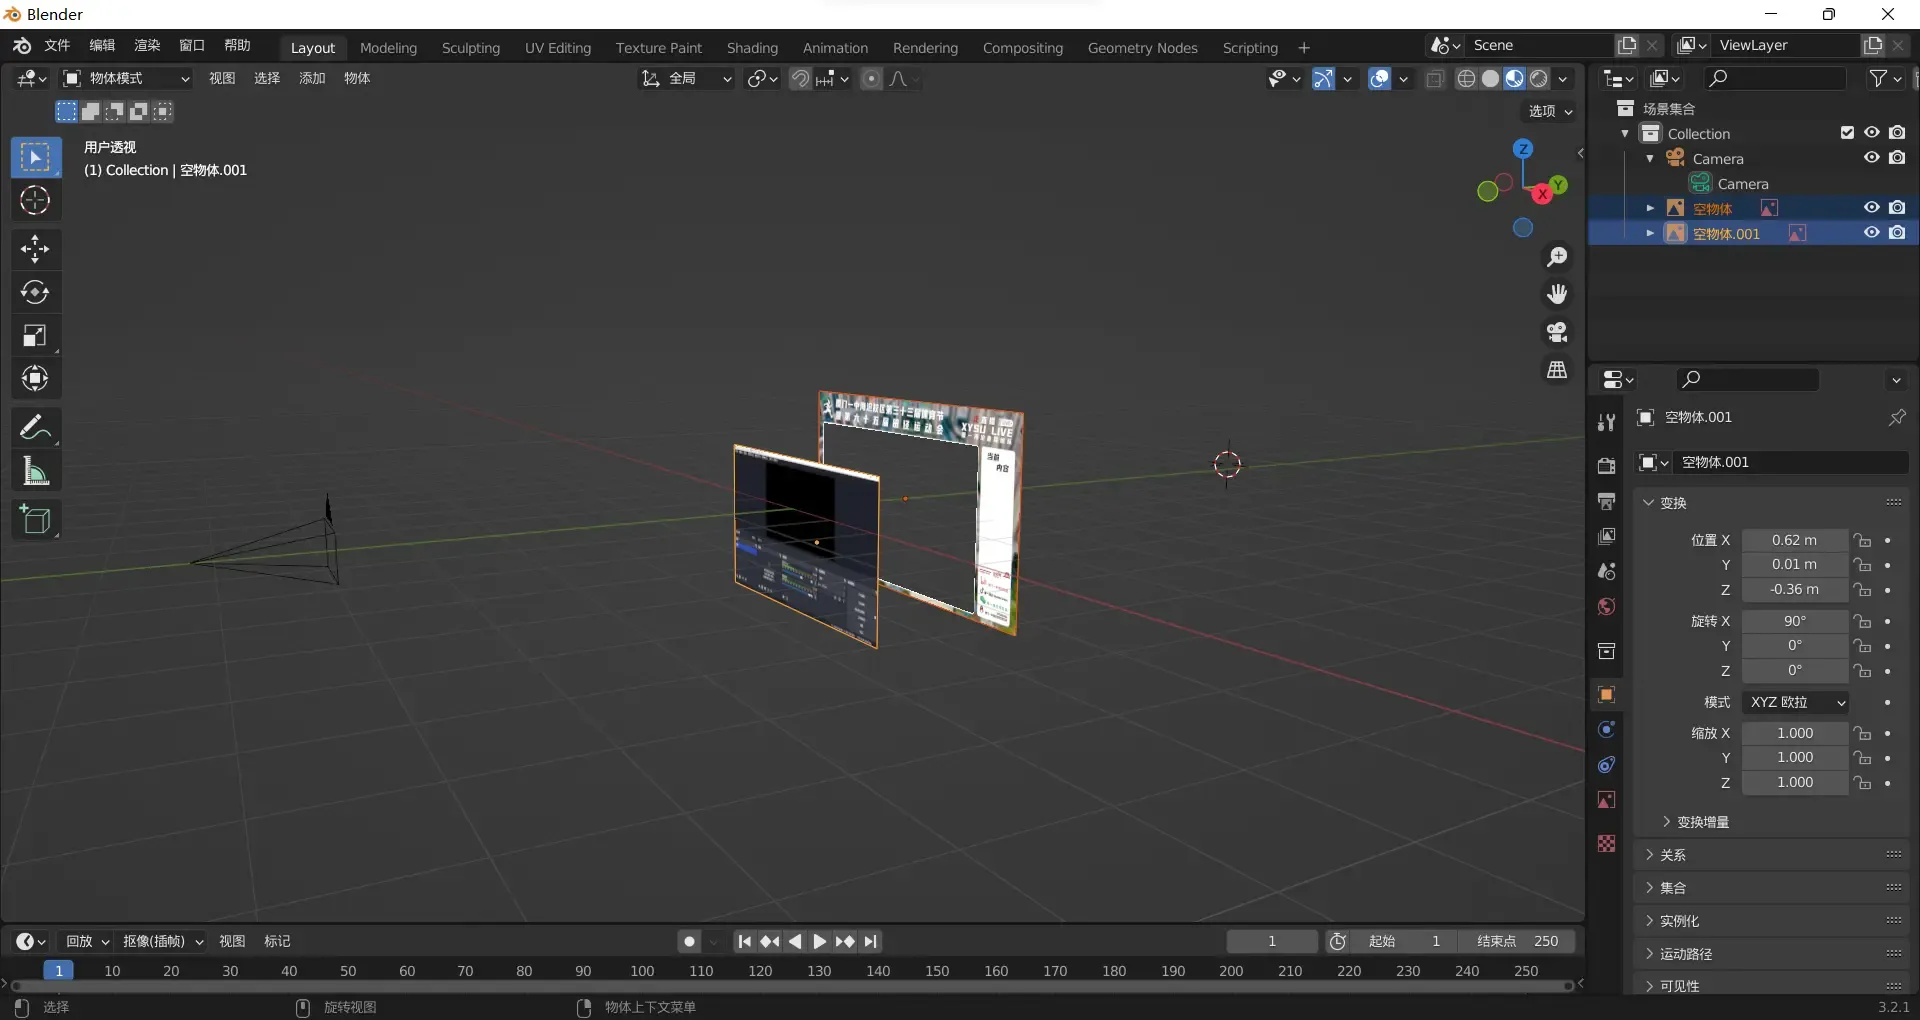
Task: Click the outliner filter funnel icon
Action: 1886,78
